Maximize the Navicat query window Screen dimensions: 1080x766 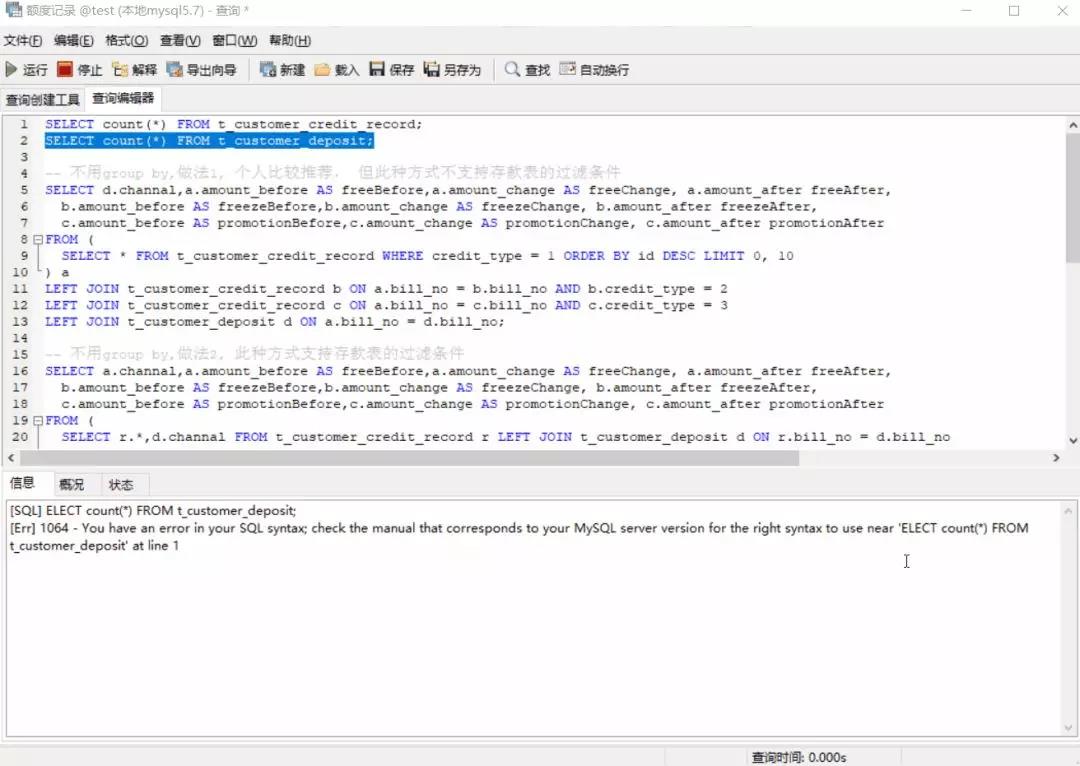[x=1014, y=10]
